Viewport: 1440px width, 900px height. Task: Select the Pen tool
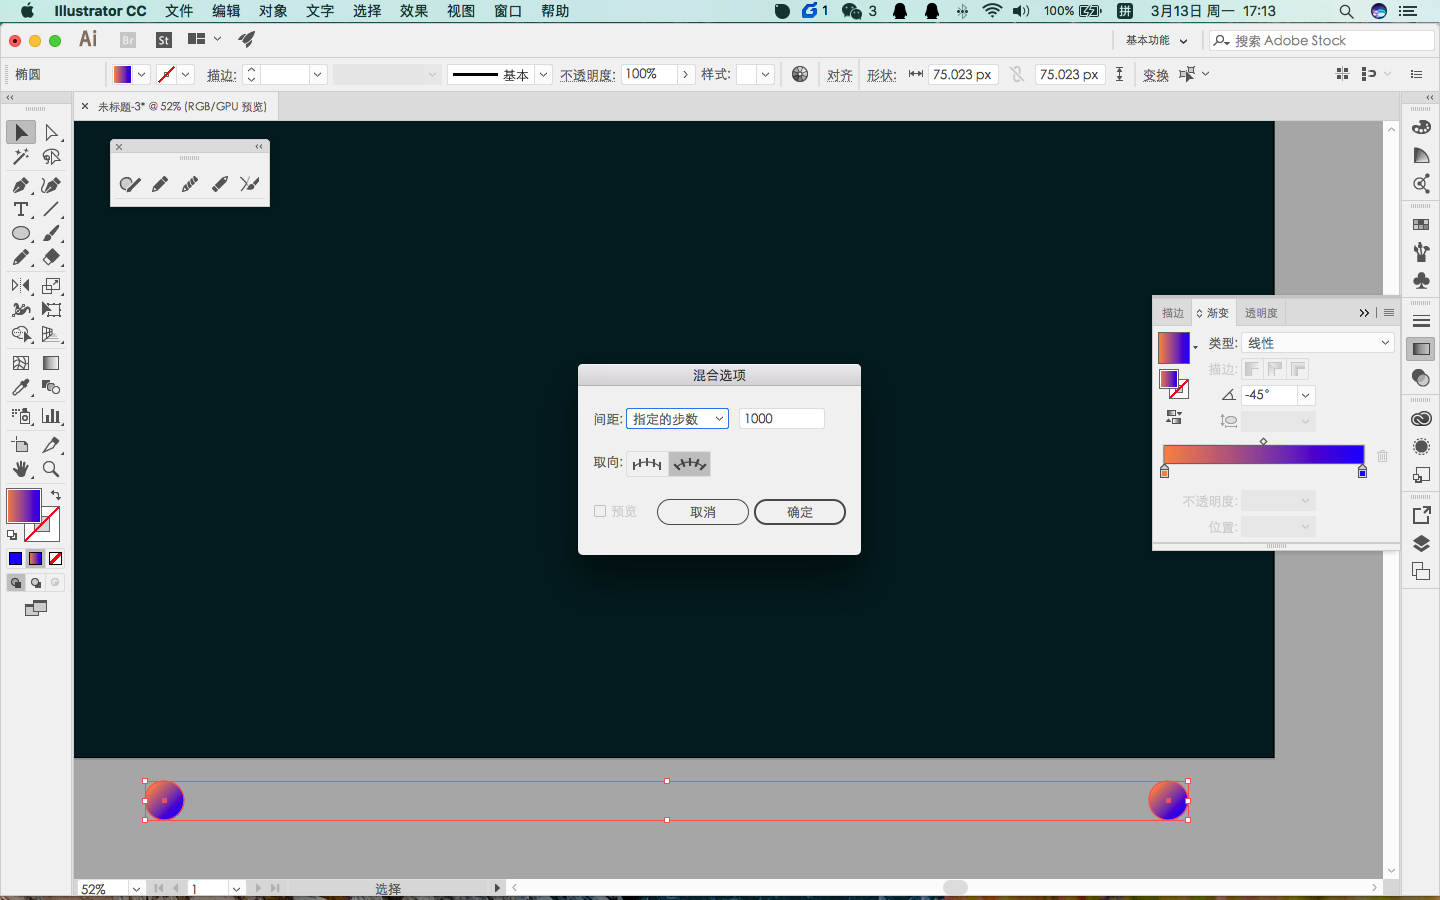coord(21,185)
